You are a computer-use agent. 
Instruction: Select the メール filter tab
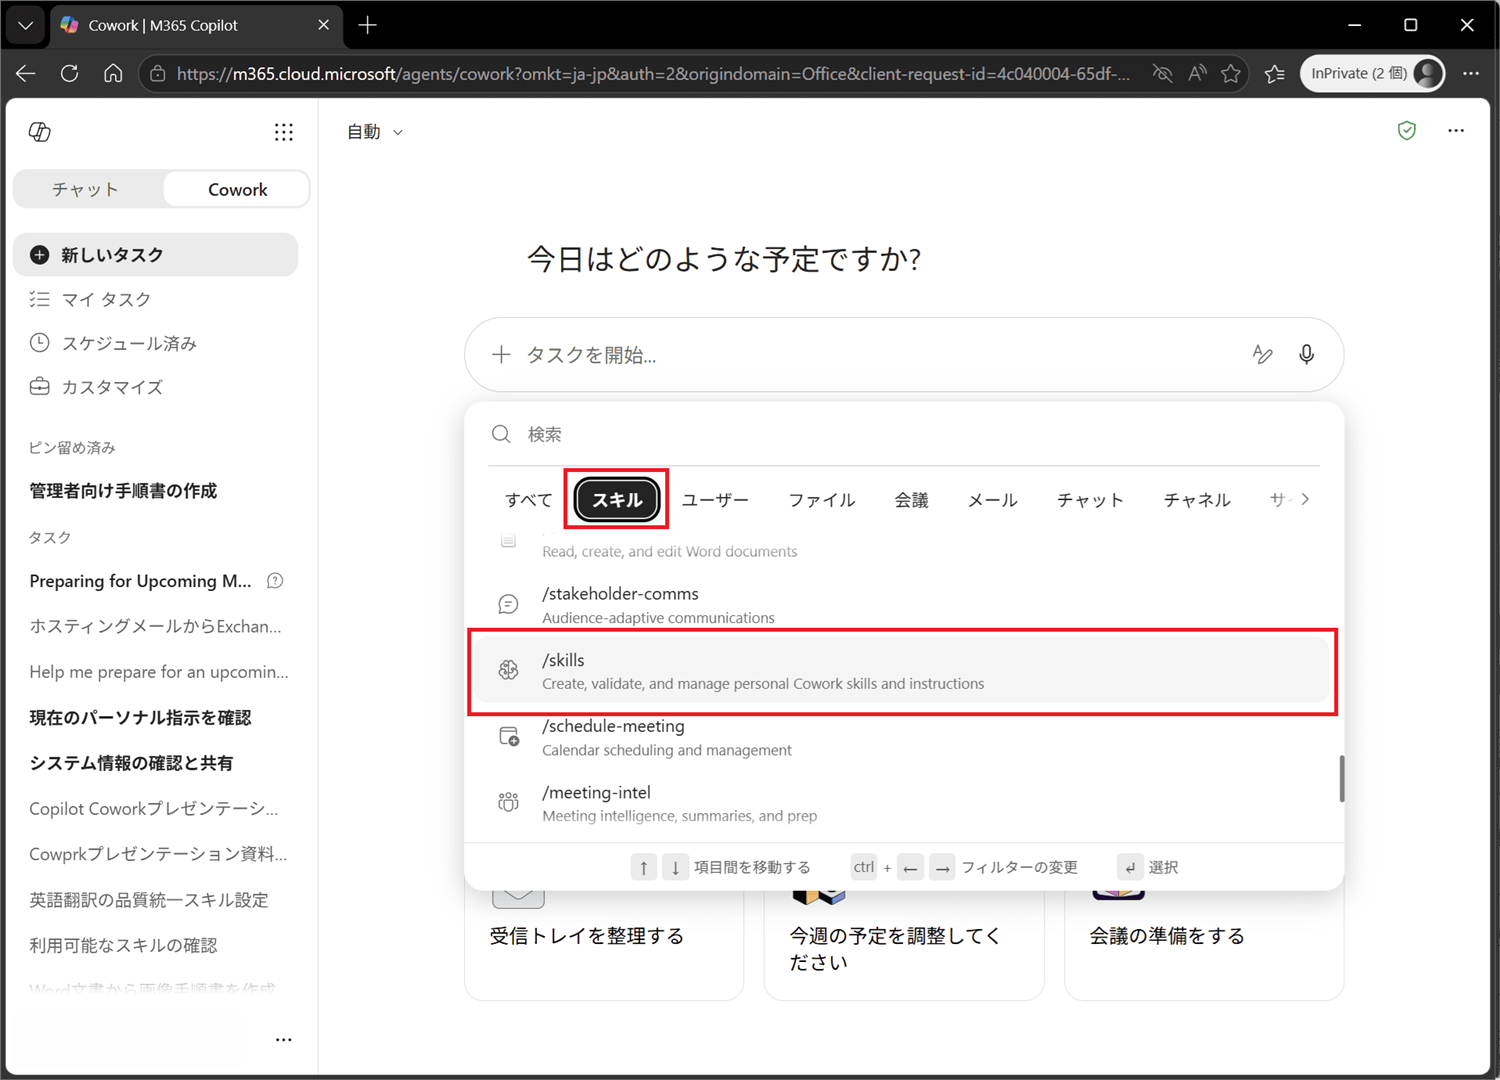click(992, 499)
